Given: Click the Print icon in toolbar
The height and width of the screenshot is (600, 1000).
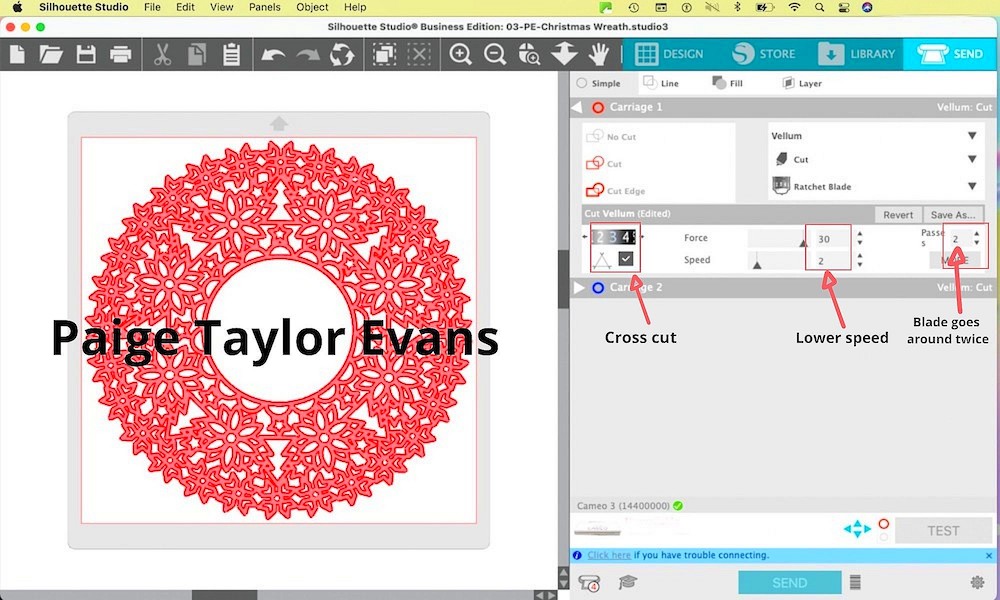Looking at the screenshot, I should point(120,54).
